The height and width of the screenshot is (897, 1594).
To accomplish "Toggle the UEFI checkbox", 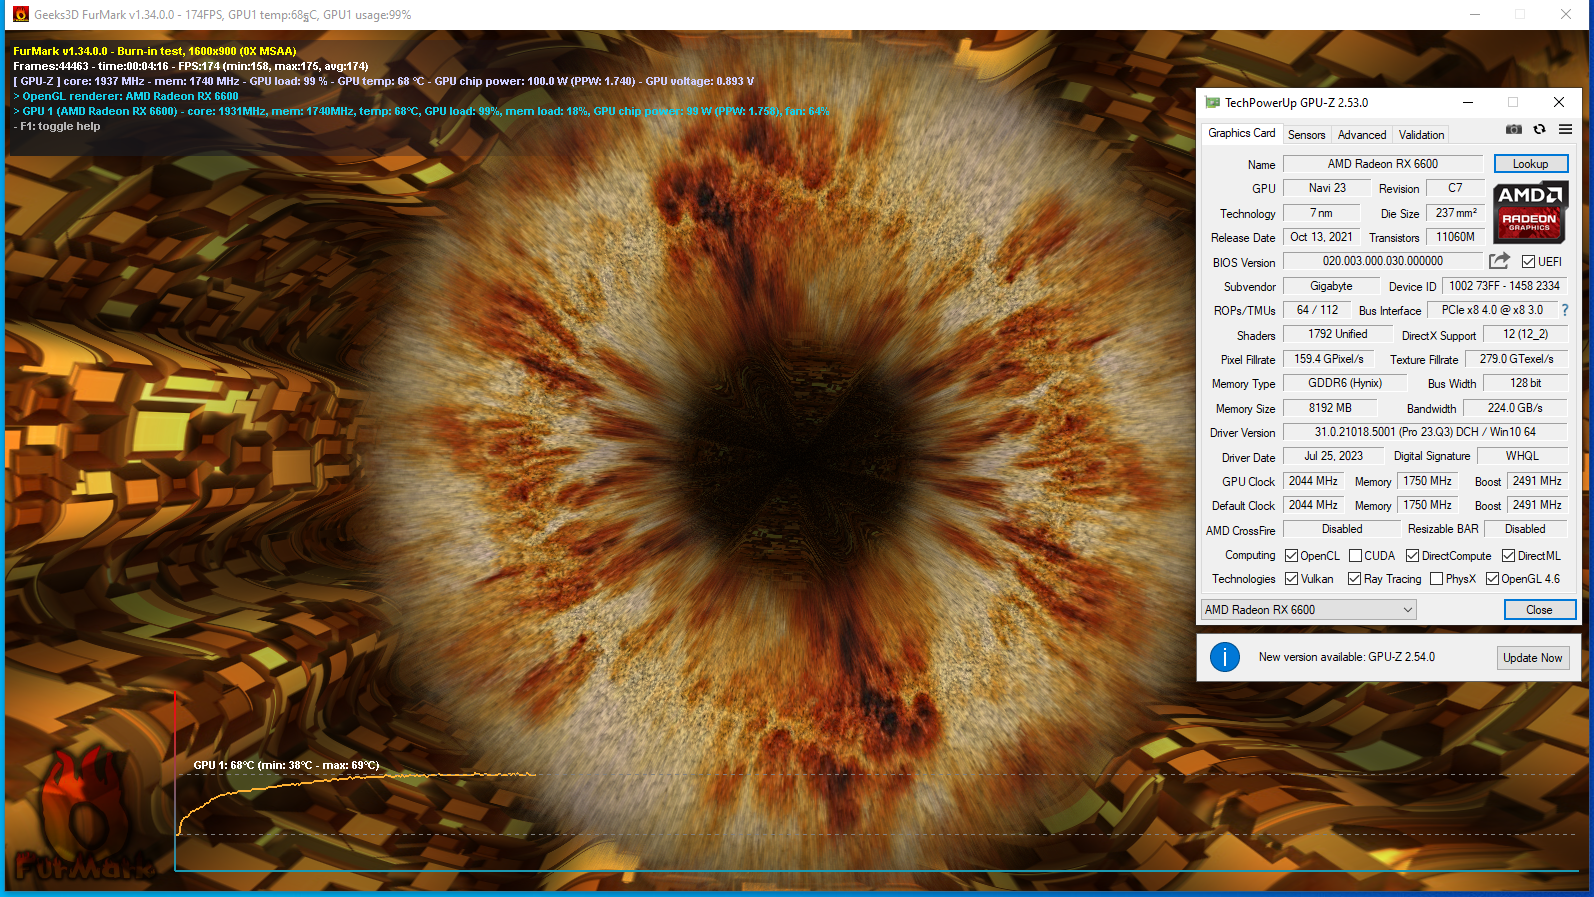I will [1528, 262].
